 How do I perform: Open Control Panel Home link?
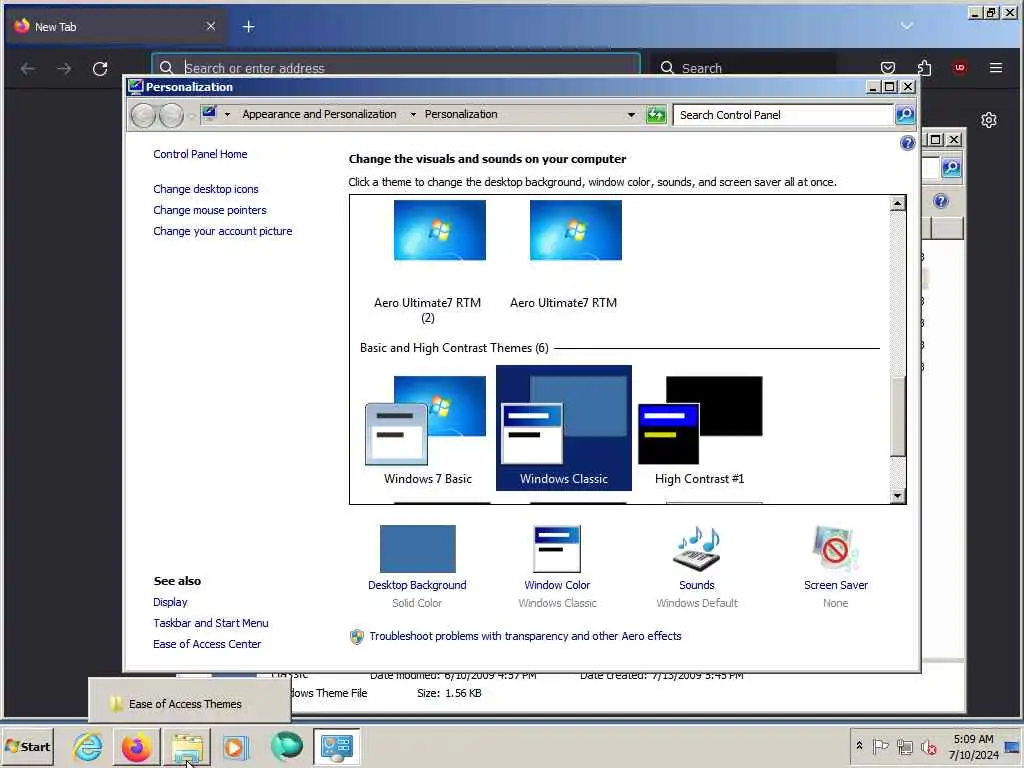tap(200, 154)
